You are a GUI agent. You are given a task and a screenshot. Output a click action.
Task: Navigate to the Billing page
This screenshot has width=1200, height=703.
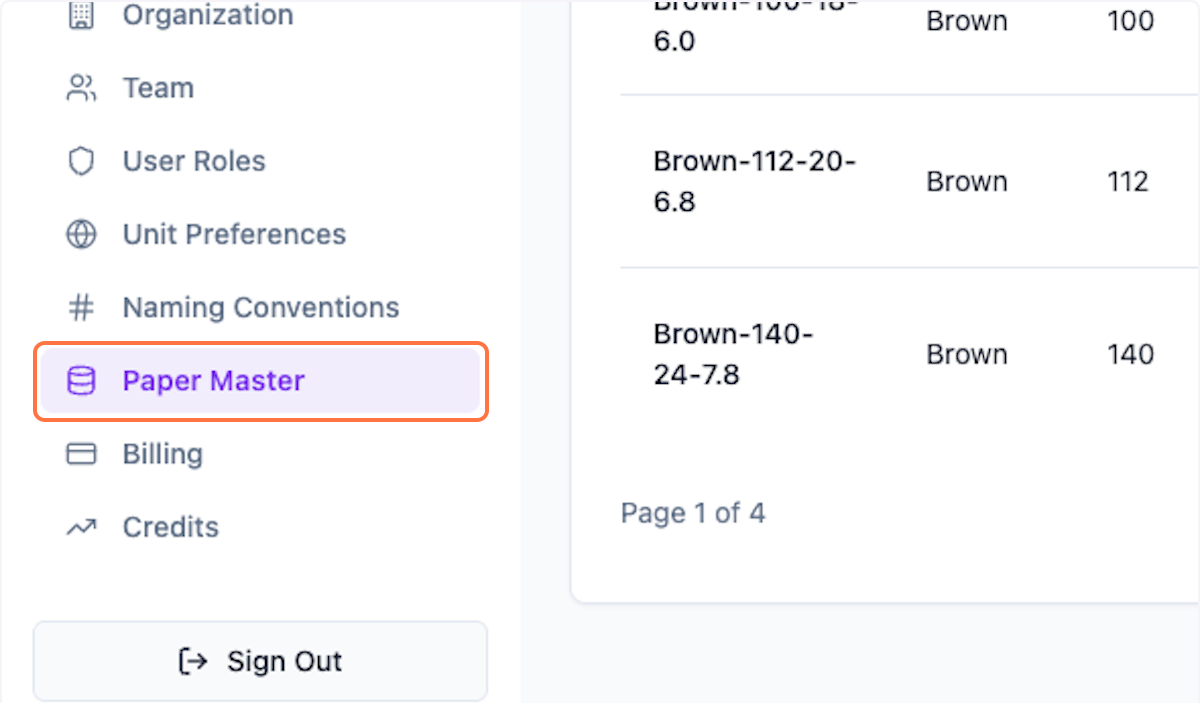pyautogui.click(x=162, y=454)
